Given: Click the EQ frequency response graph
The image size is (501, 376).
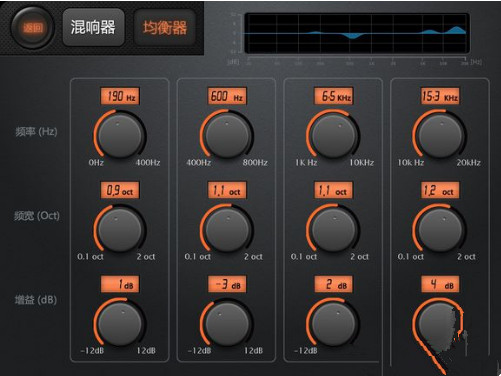Looking at the screenshot, I should coord(357,33).
